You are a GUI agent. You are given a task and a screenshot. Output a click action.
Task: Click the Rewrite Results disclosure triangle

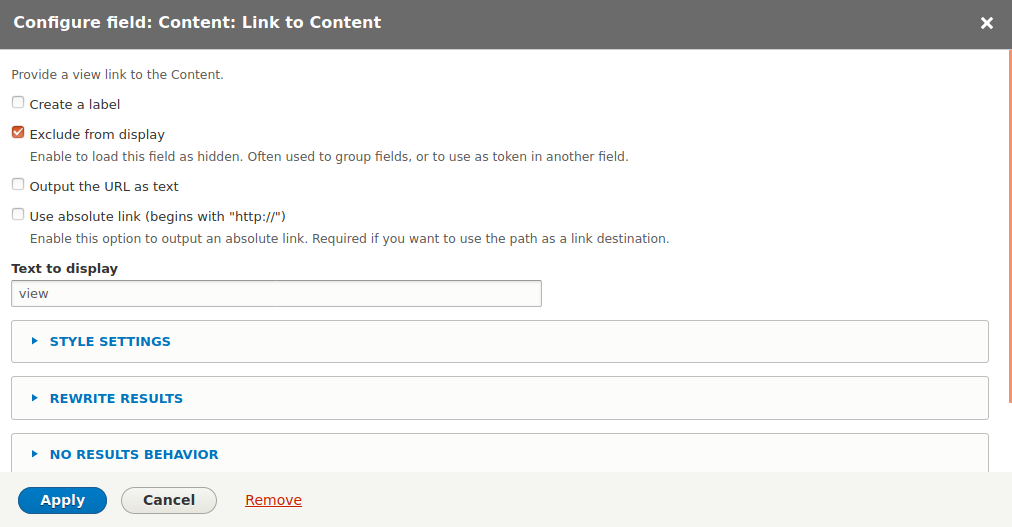(35, 398)
